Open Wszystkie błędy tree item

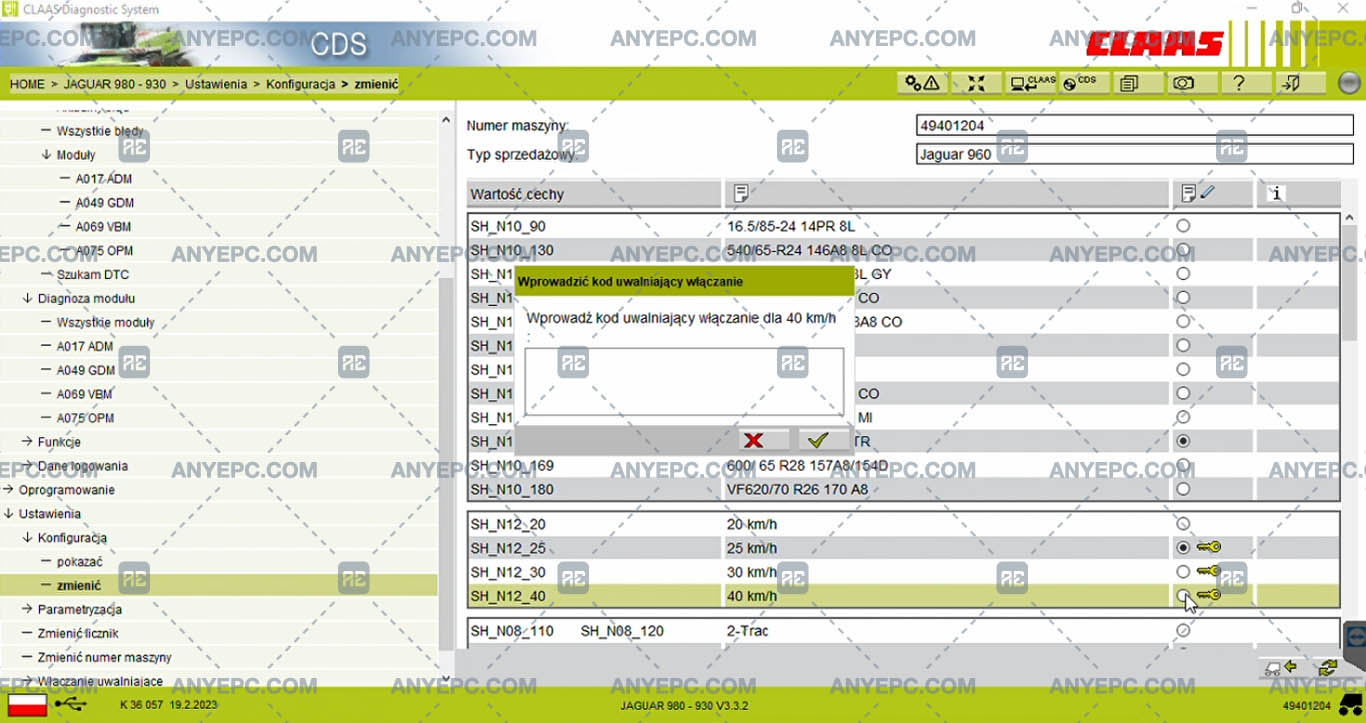coord(100,131)
